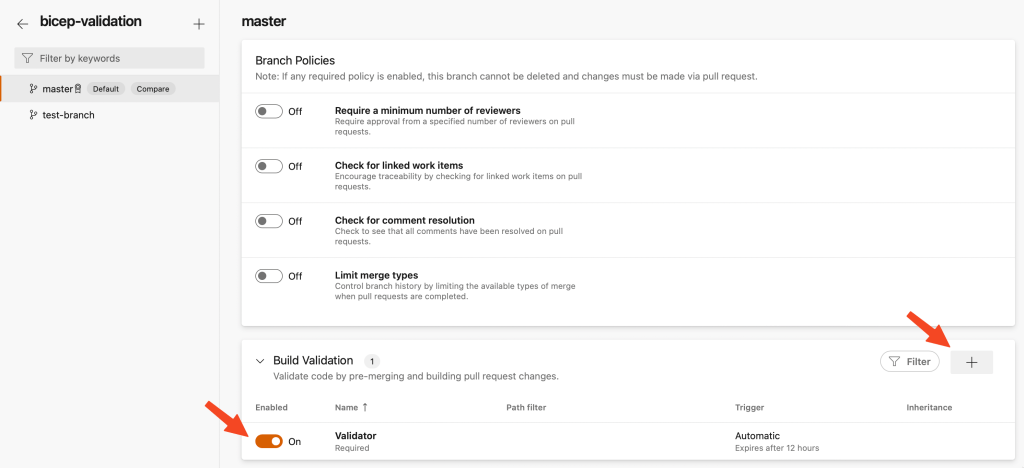Viewport: 1024px width, 468px height.
Task: Select test-branch in the branch list
Action: tap(68, 115)
